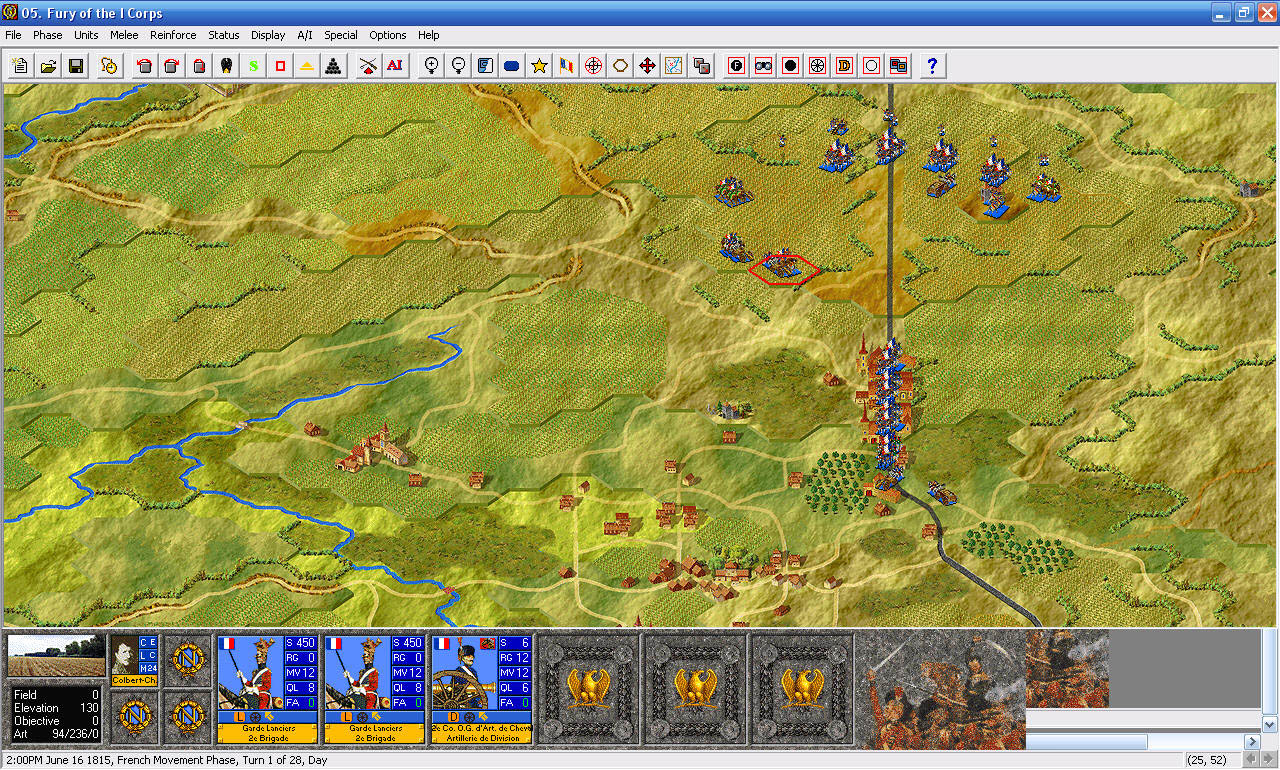Open the Help menu
The image size is (1280, 770).
(429, 35)
